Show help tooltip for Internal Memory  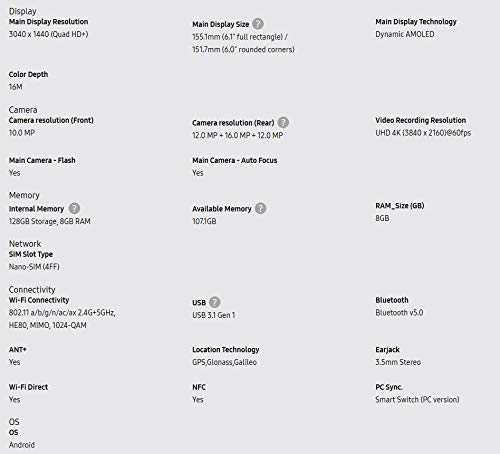(74, 208)
